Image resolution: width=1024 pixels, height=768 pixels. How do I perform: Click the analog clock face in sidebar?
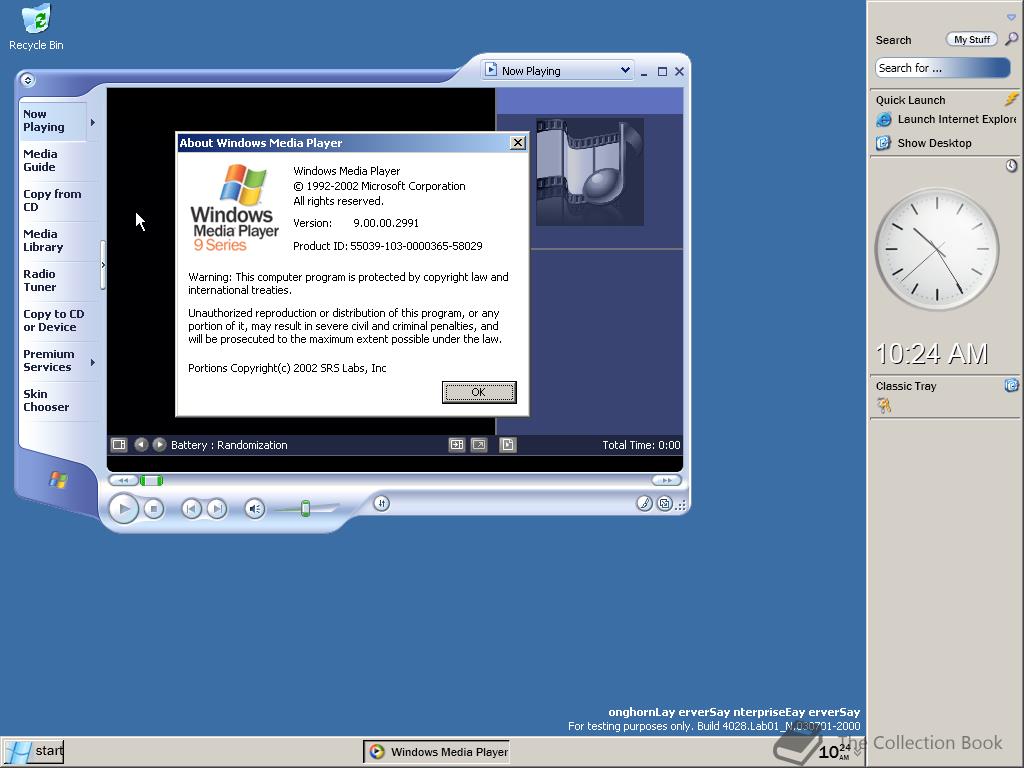(x=936, y=249)
